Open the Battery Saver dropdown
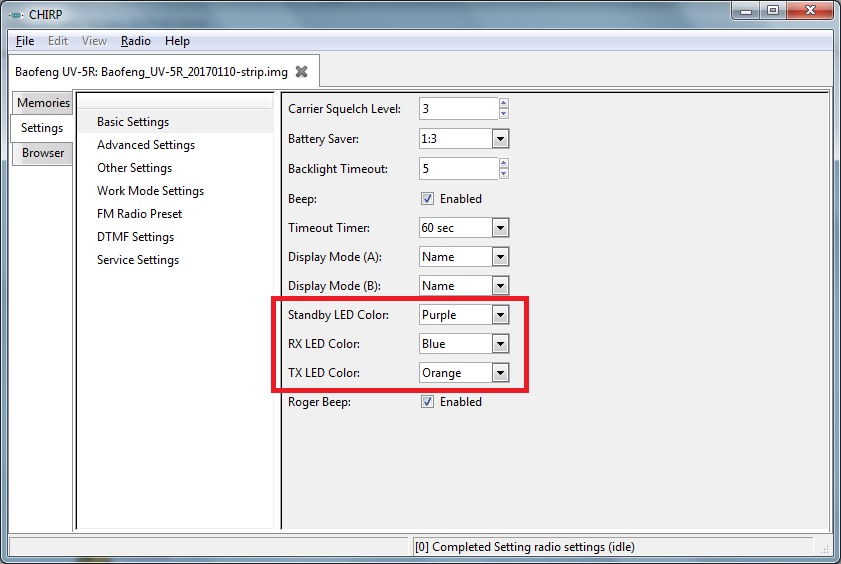The image size is (841, 564). tap(500, 139)
